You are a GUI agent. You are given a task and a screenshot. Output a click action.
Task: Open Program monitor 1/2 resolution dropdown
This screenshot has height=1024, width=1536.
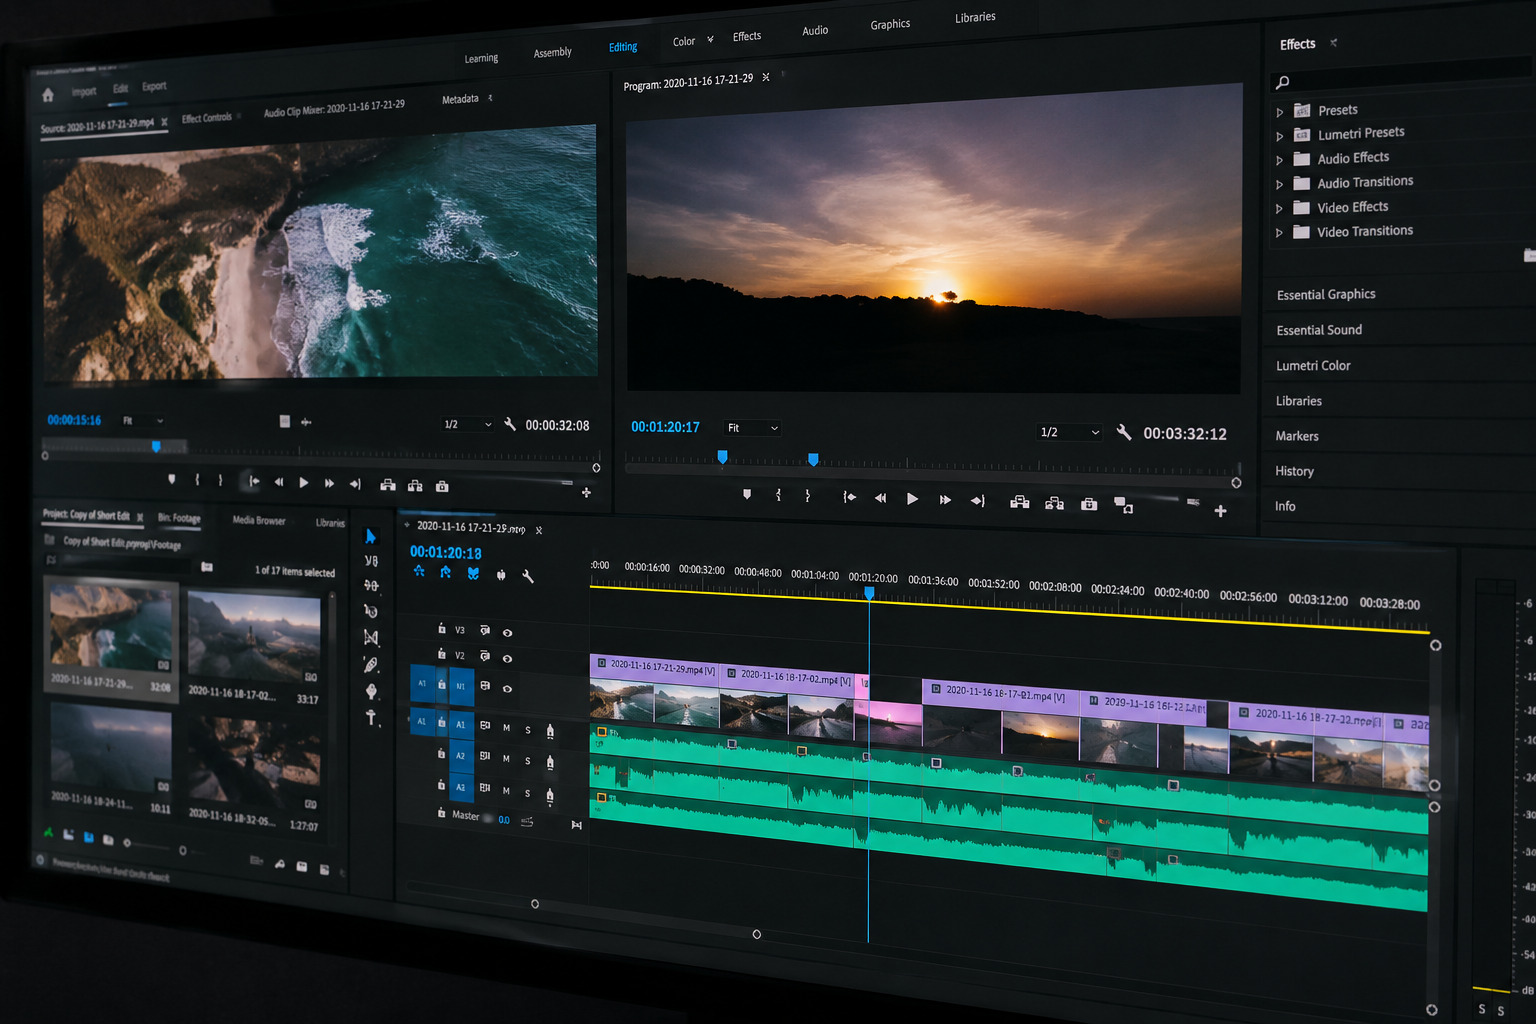[x=1069, y=432]
